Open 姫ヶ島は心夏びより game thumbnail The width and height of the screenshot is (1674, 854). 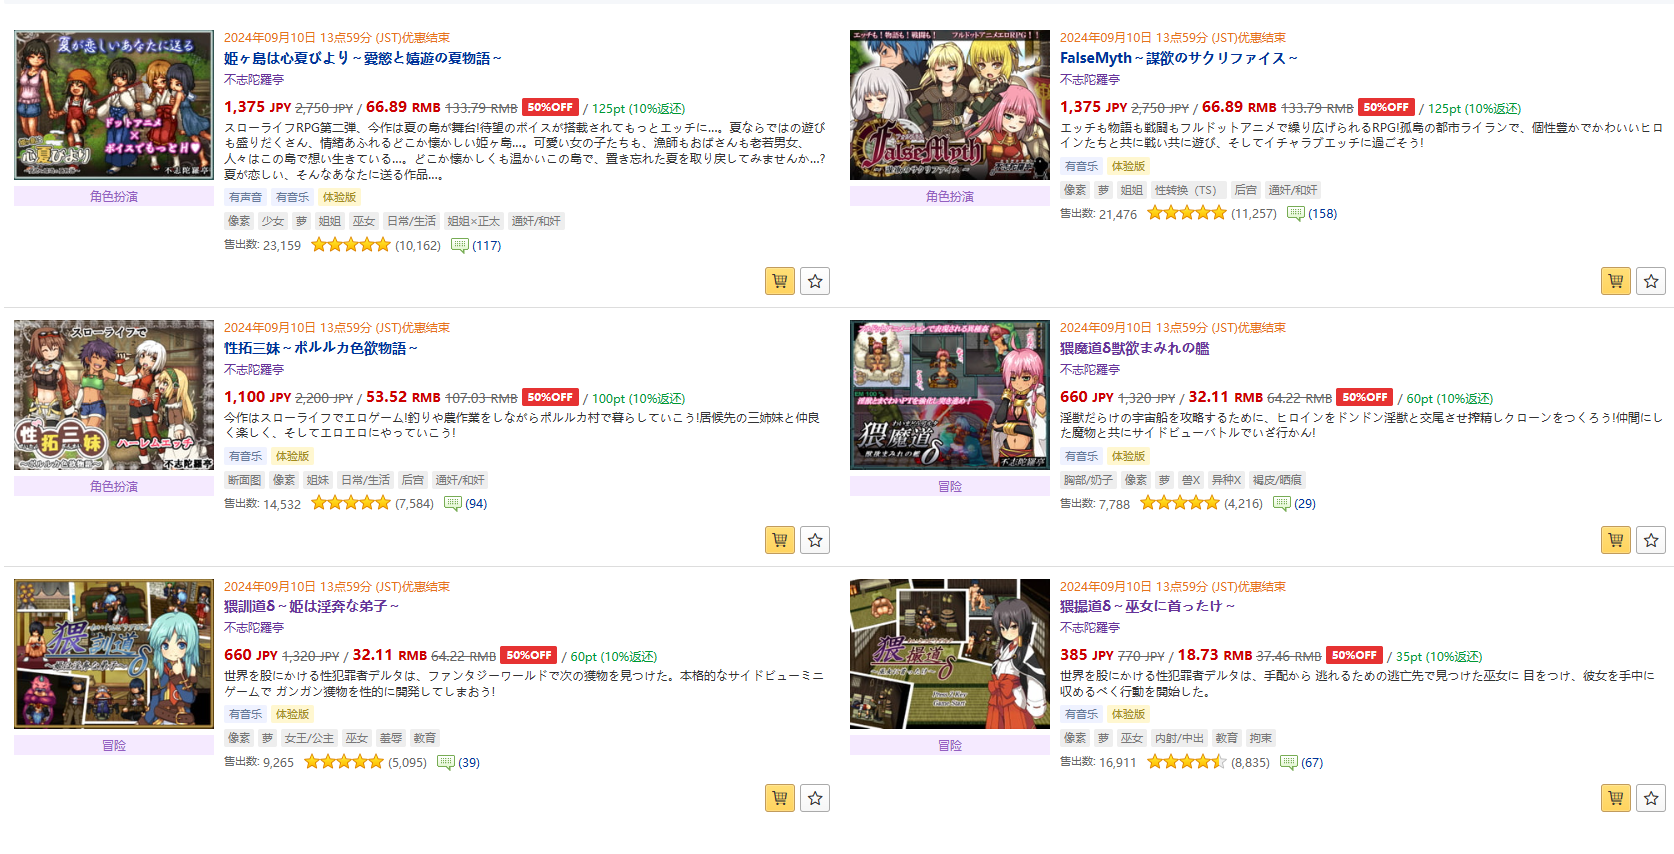(114, 105)
